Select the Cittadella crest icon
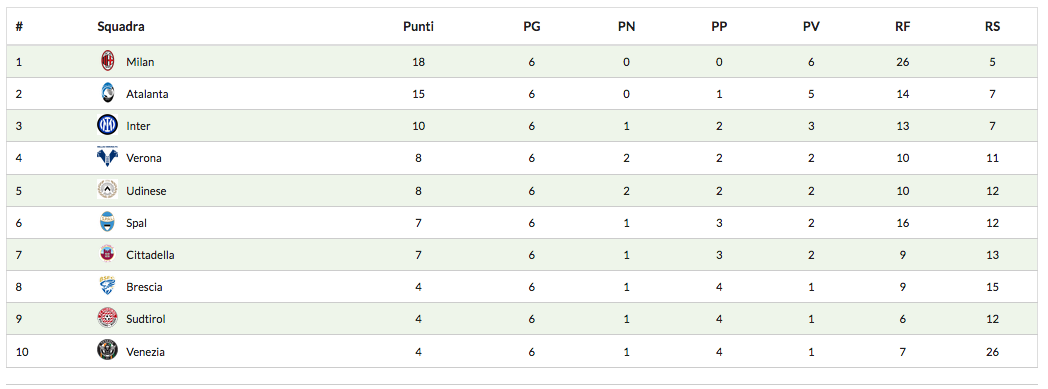The image size is (1048, 389). click(107, 254)
